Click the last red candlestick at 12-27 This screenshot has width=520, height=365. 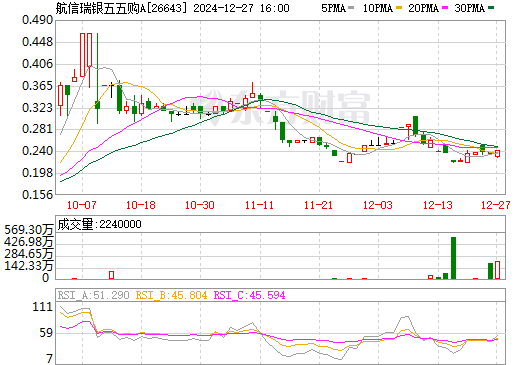(x=497, y=153)
